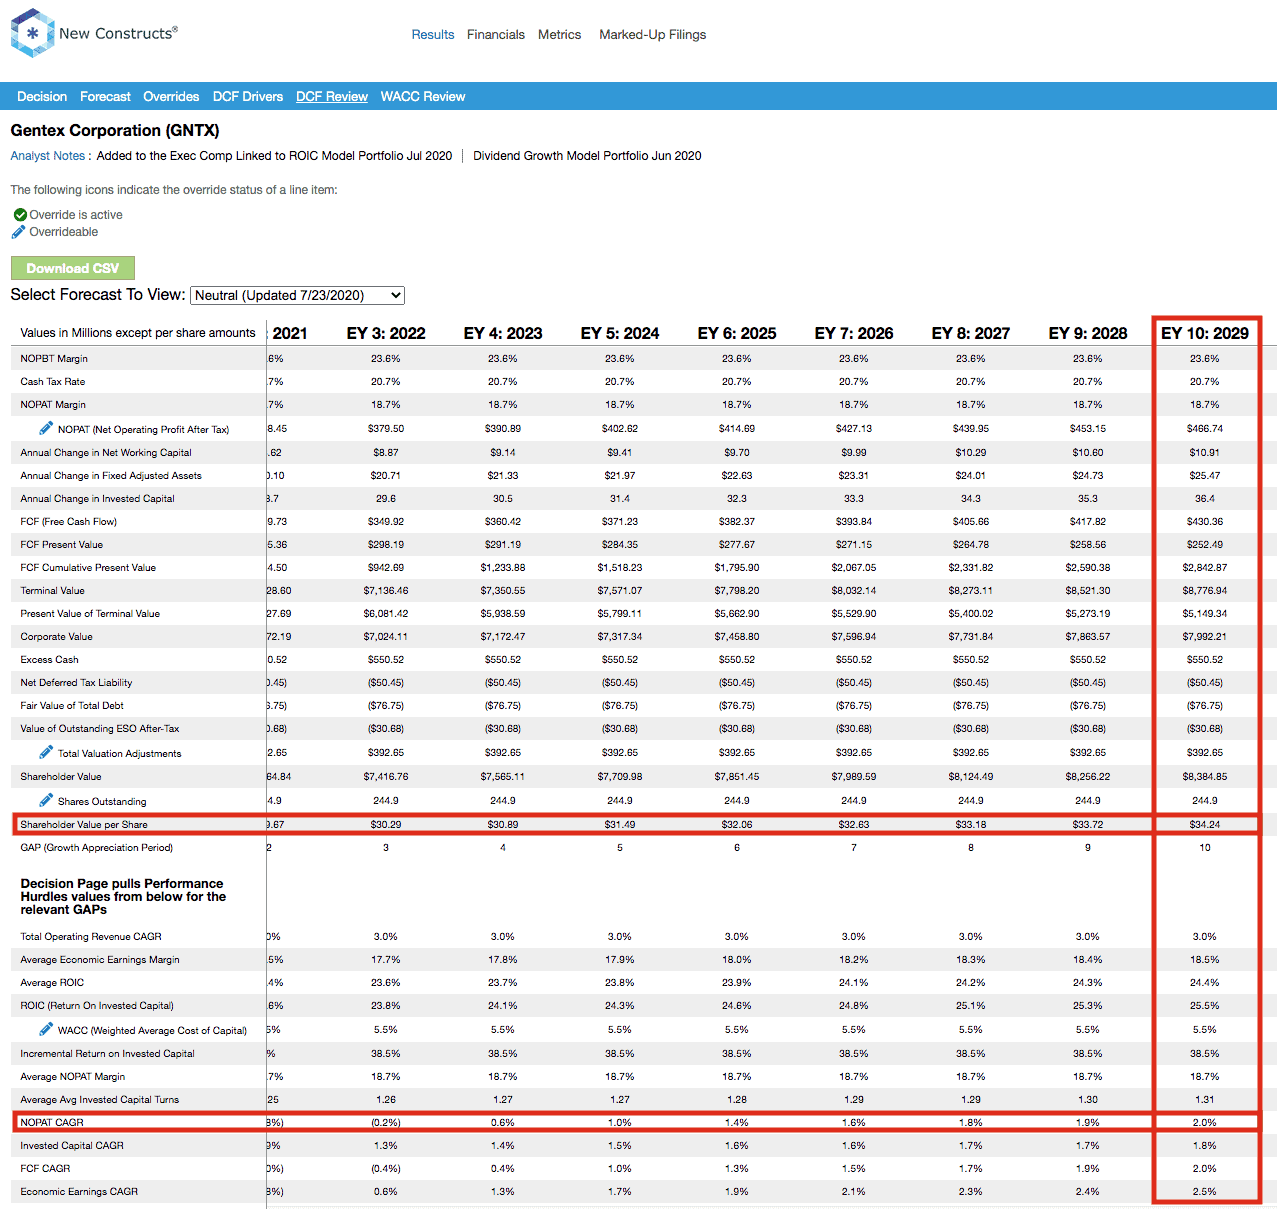The width and height of the screenshot is (1277, 1209).
Task: Click green checkmark Override is active icon
Action: [20, 215]
